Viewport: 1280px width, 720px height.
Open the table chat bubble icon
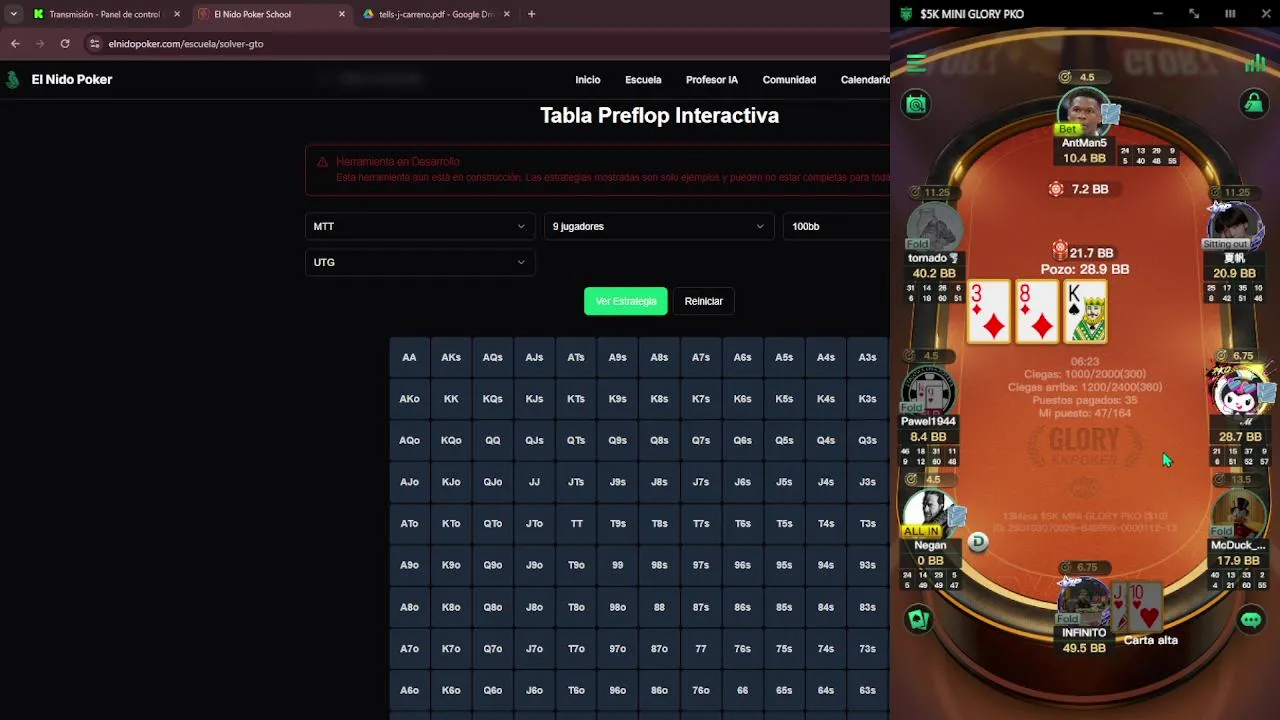1251,620
